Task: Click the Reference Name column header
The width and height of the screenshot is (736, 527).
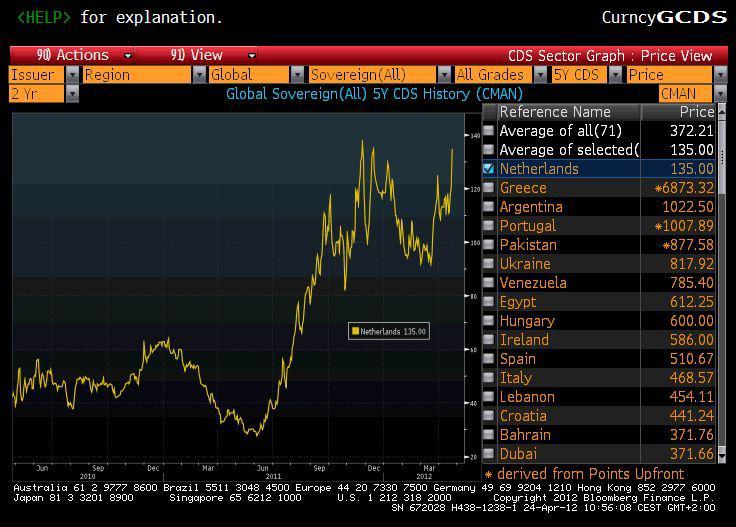Action: click(569, 112)
